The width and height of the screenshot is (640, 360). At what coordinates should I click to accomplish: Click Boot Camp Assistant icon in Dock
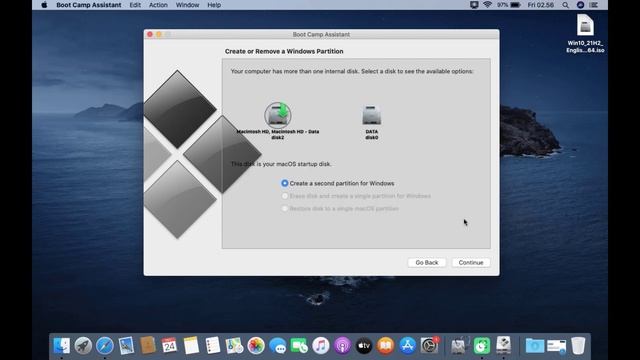tap(503, 345)
